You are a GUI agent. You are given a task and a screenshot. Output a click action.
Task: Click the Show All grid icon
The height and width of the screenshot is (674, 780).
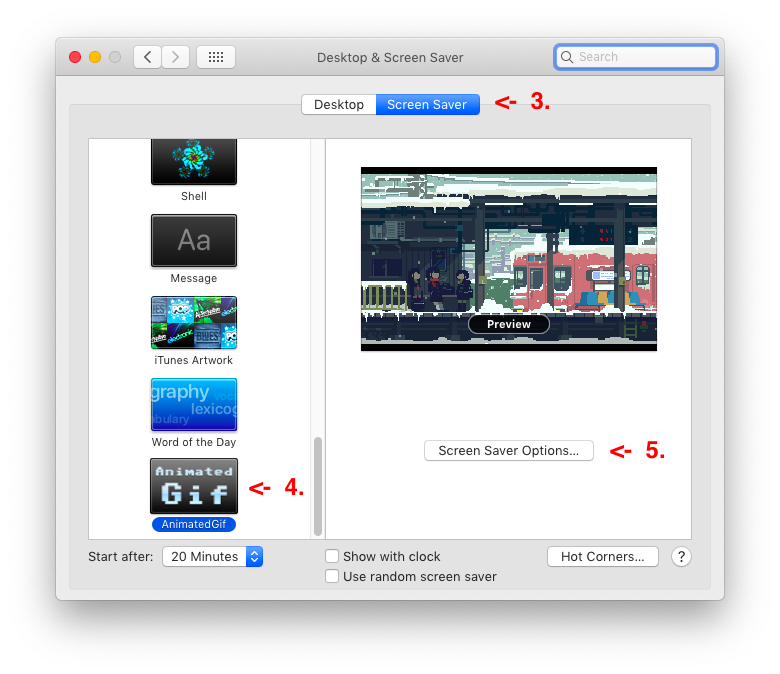pos(216,57)
